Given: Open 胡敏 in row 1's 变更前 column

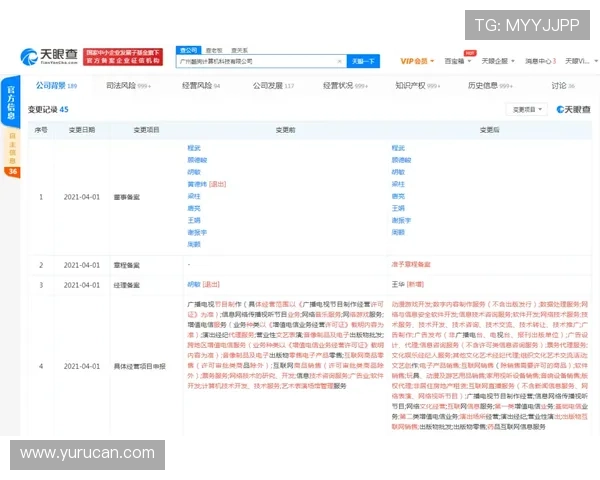Looking at the screenshot, I should click(194, 172).
